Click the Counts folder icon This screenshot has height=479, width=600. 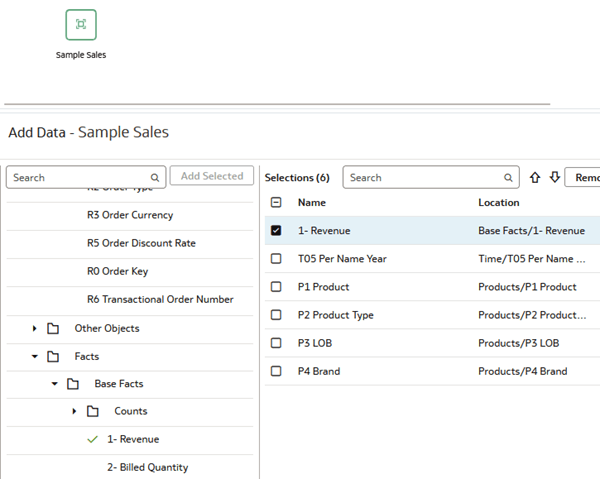click(93, 411)
